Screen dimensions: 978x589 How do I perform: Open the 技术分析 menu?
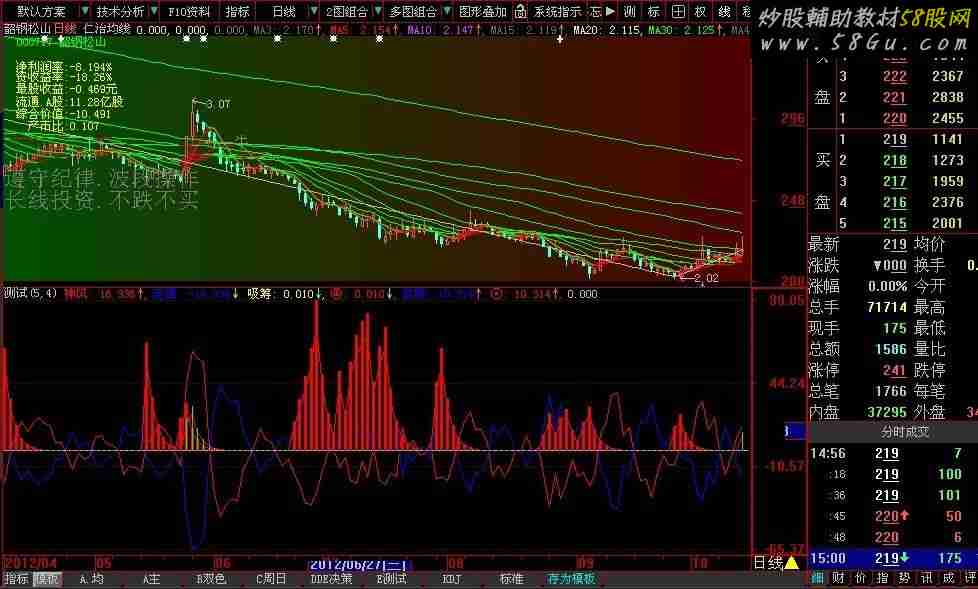120,11
